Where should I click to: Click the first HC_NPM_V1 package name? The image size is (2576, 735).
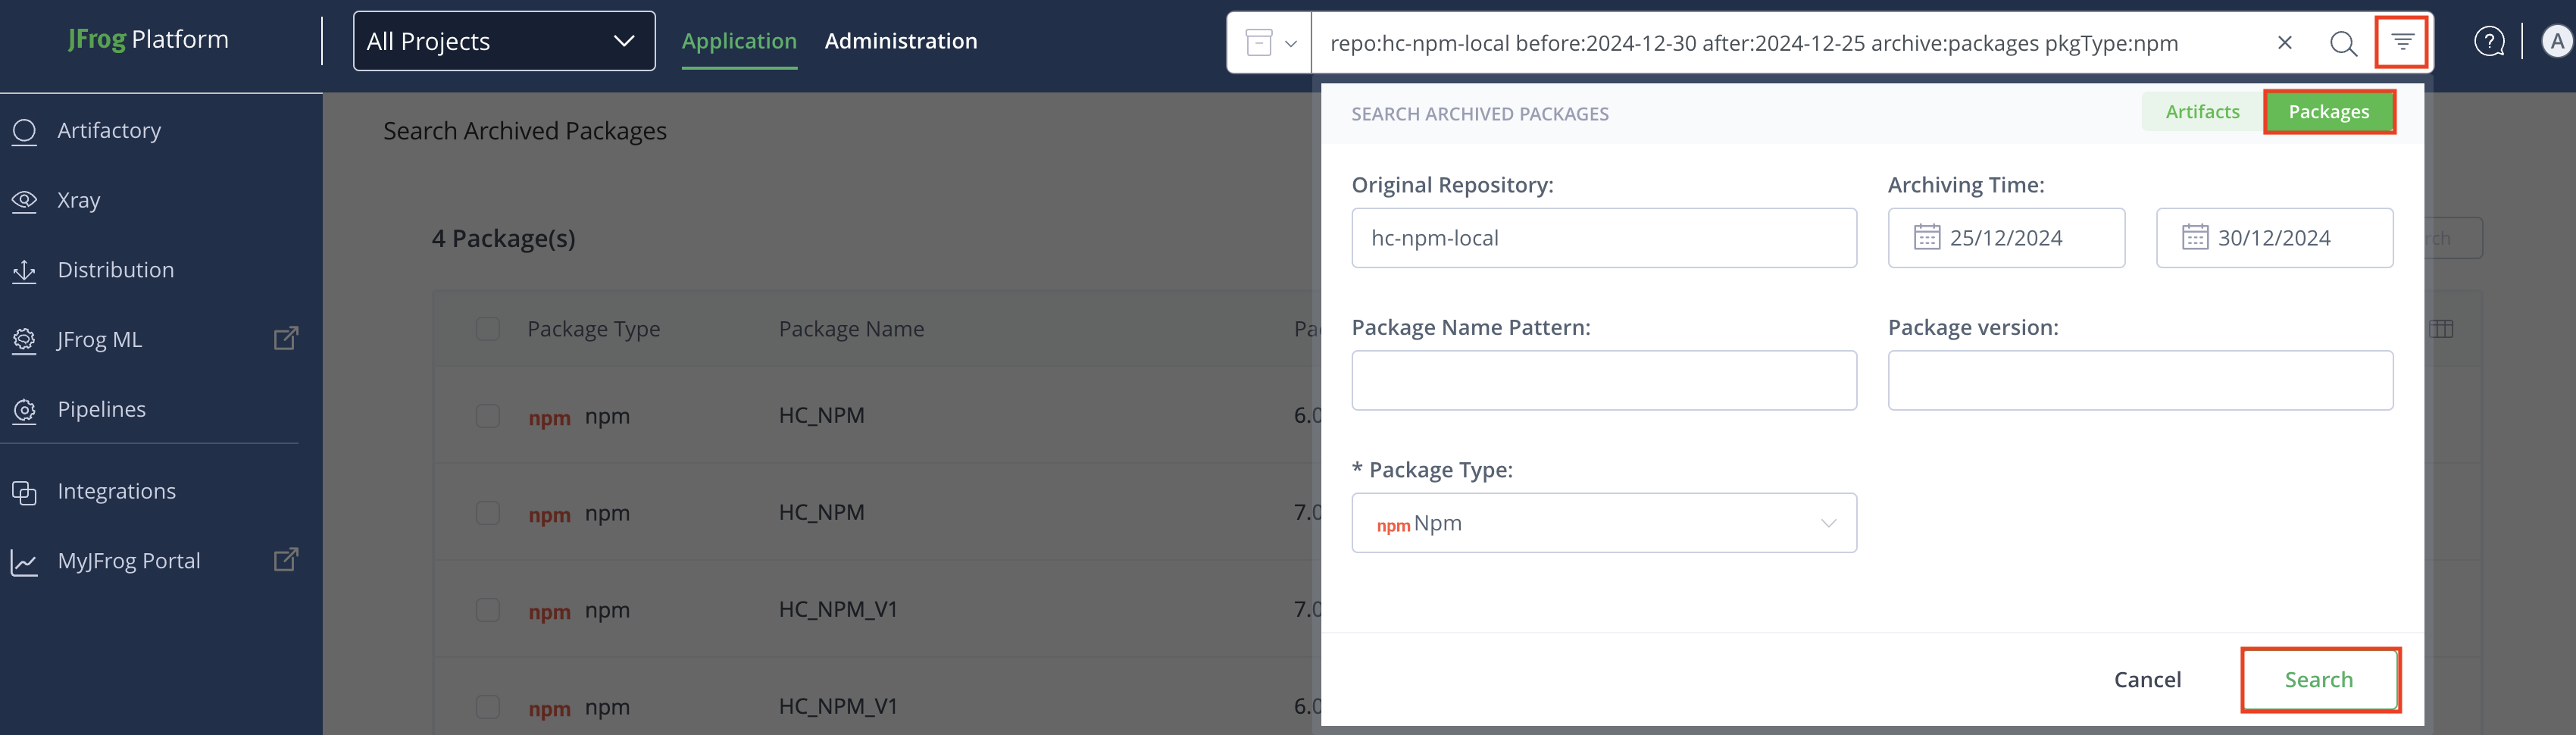[838, 610]
